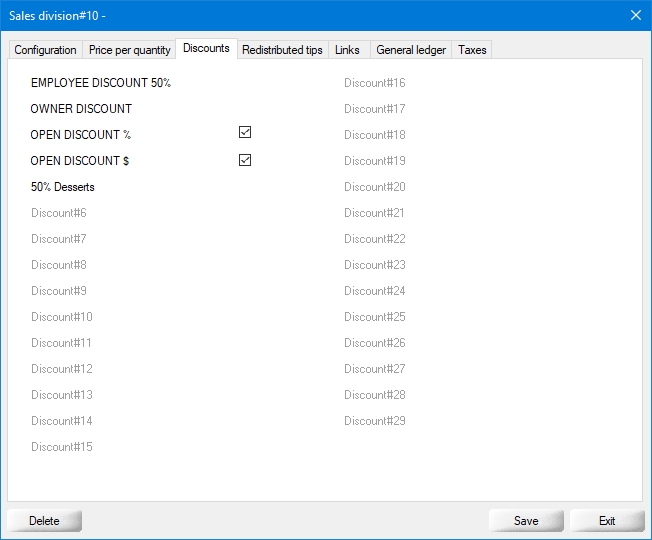Switch to the Configuration tab
This screenshot has height=540, width=652.
45,50
